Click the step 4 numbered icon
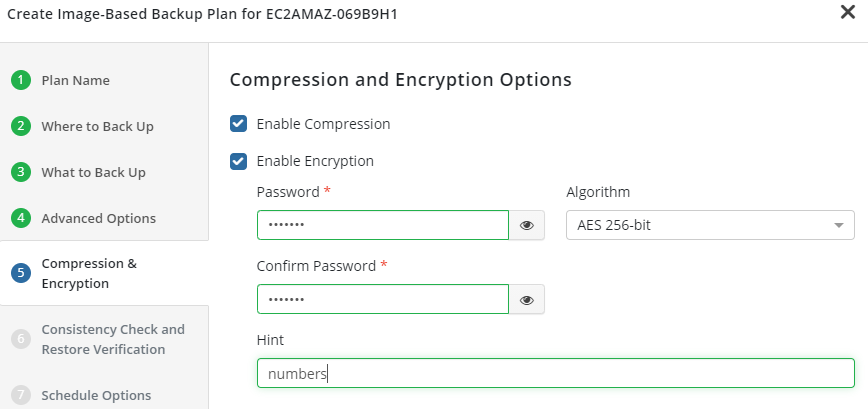This screenshot has width=868, height=409. coord(21,218)
